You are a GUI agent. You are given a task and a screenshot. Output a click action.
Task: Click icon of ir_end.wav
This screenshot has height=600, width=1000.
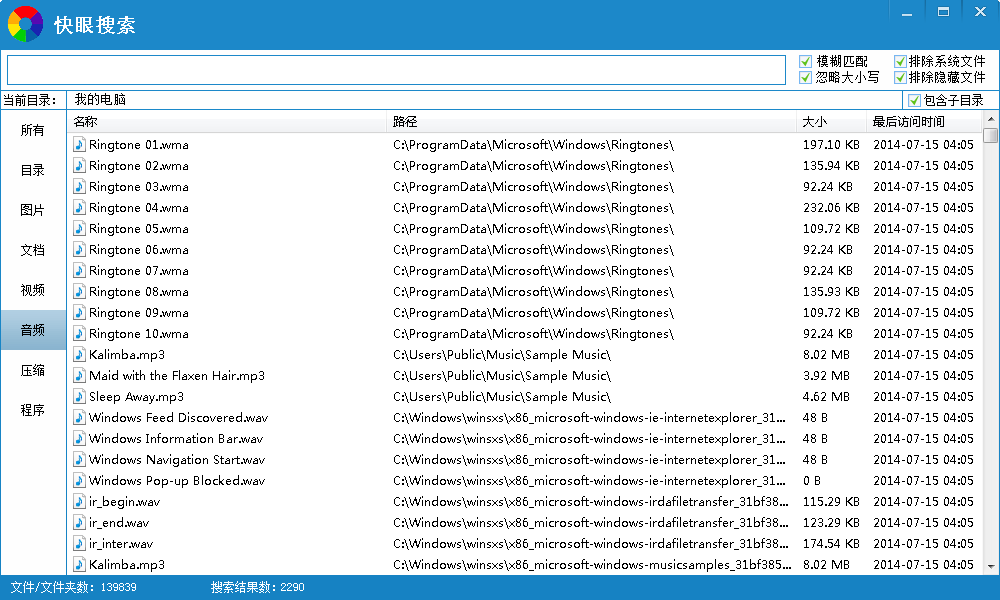pos(79,523)
